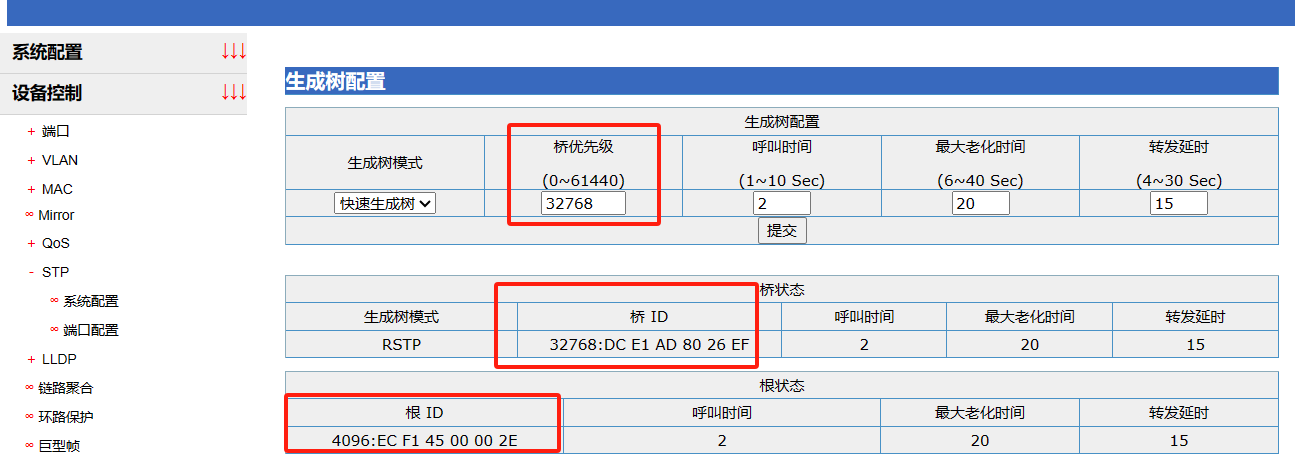The width and height of the screenshot is (1297, 464).
Task: Open the 链路聚合 page
Action: coord(65,388)
